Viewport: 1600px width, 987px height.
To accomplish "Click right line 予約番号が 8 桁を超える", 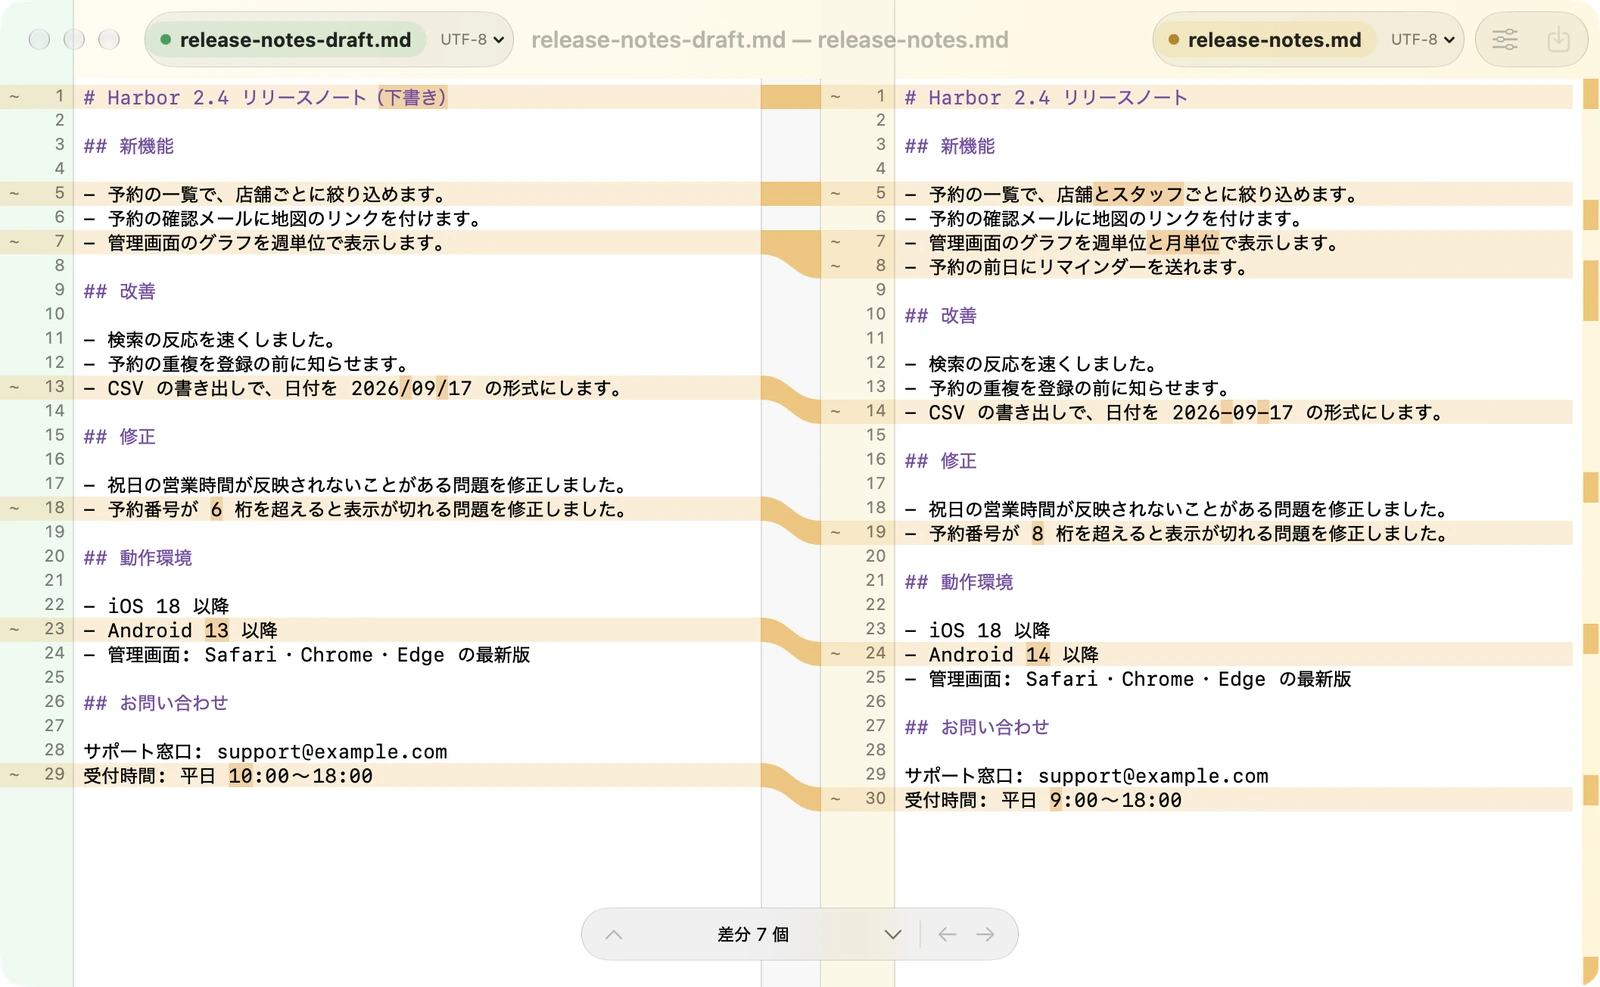I will [1177, 533].
